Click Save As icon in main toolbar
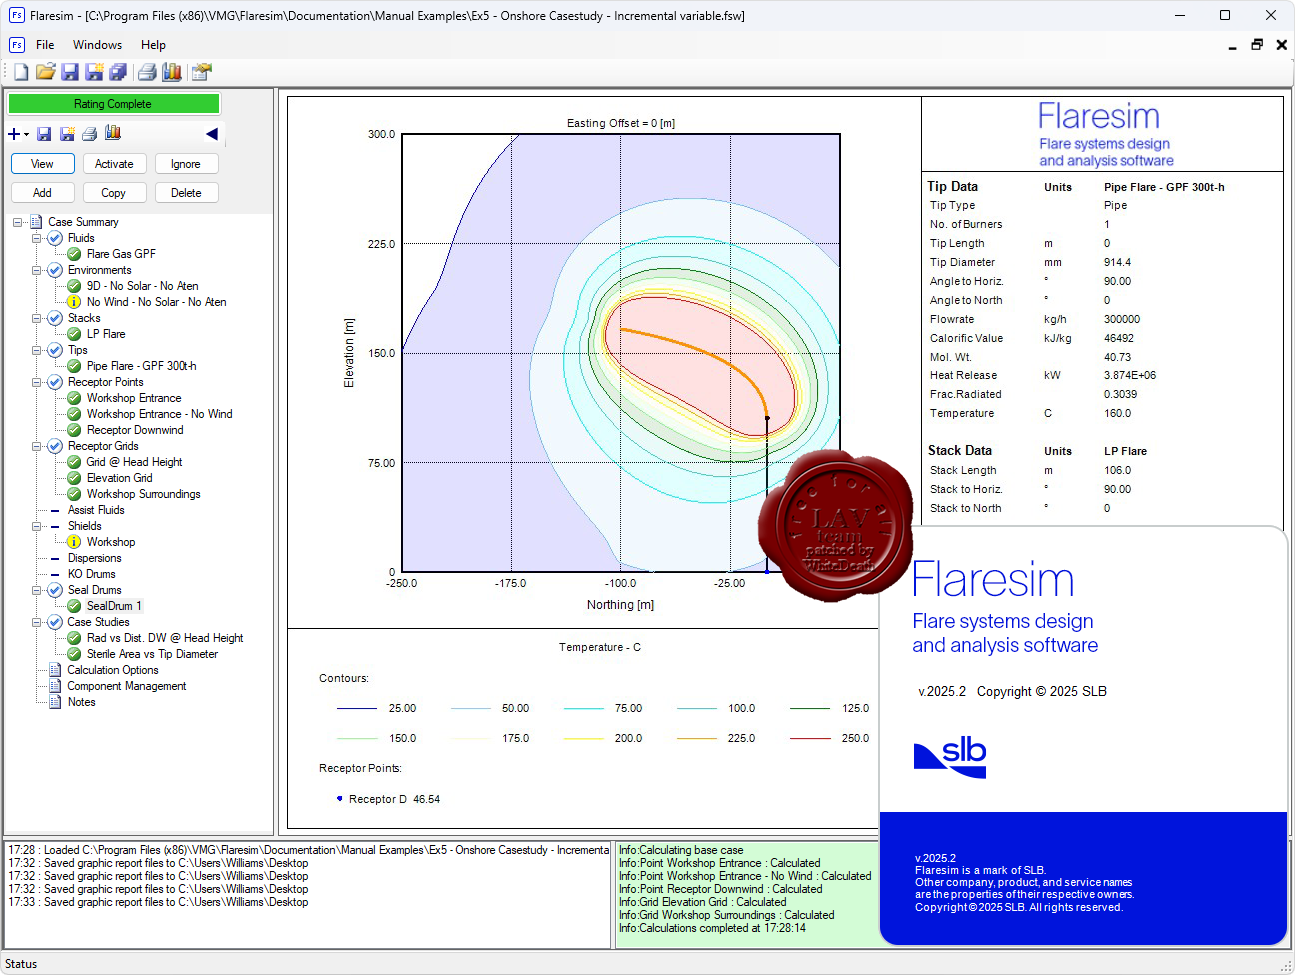The height and width of the screenshot is (975, 1295). coord(94,72)
